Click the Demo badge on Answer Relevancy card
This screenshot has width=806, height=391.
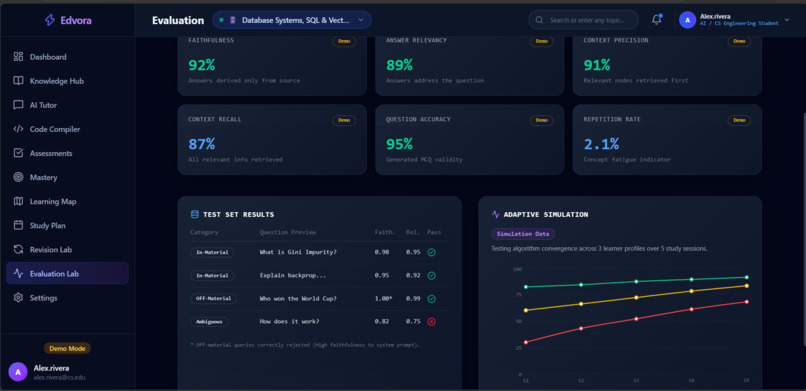tap(542, 41)
